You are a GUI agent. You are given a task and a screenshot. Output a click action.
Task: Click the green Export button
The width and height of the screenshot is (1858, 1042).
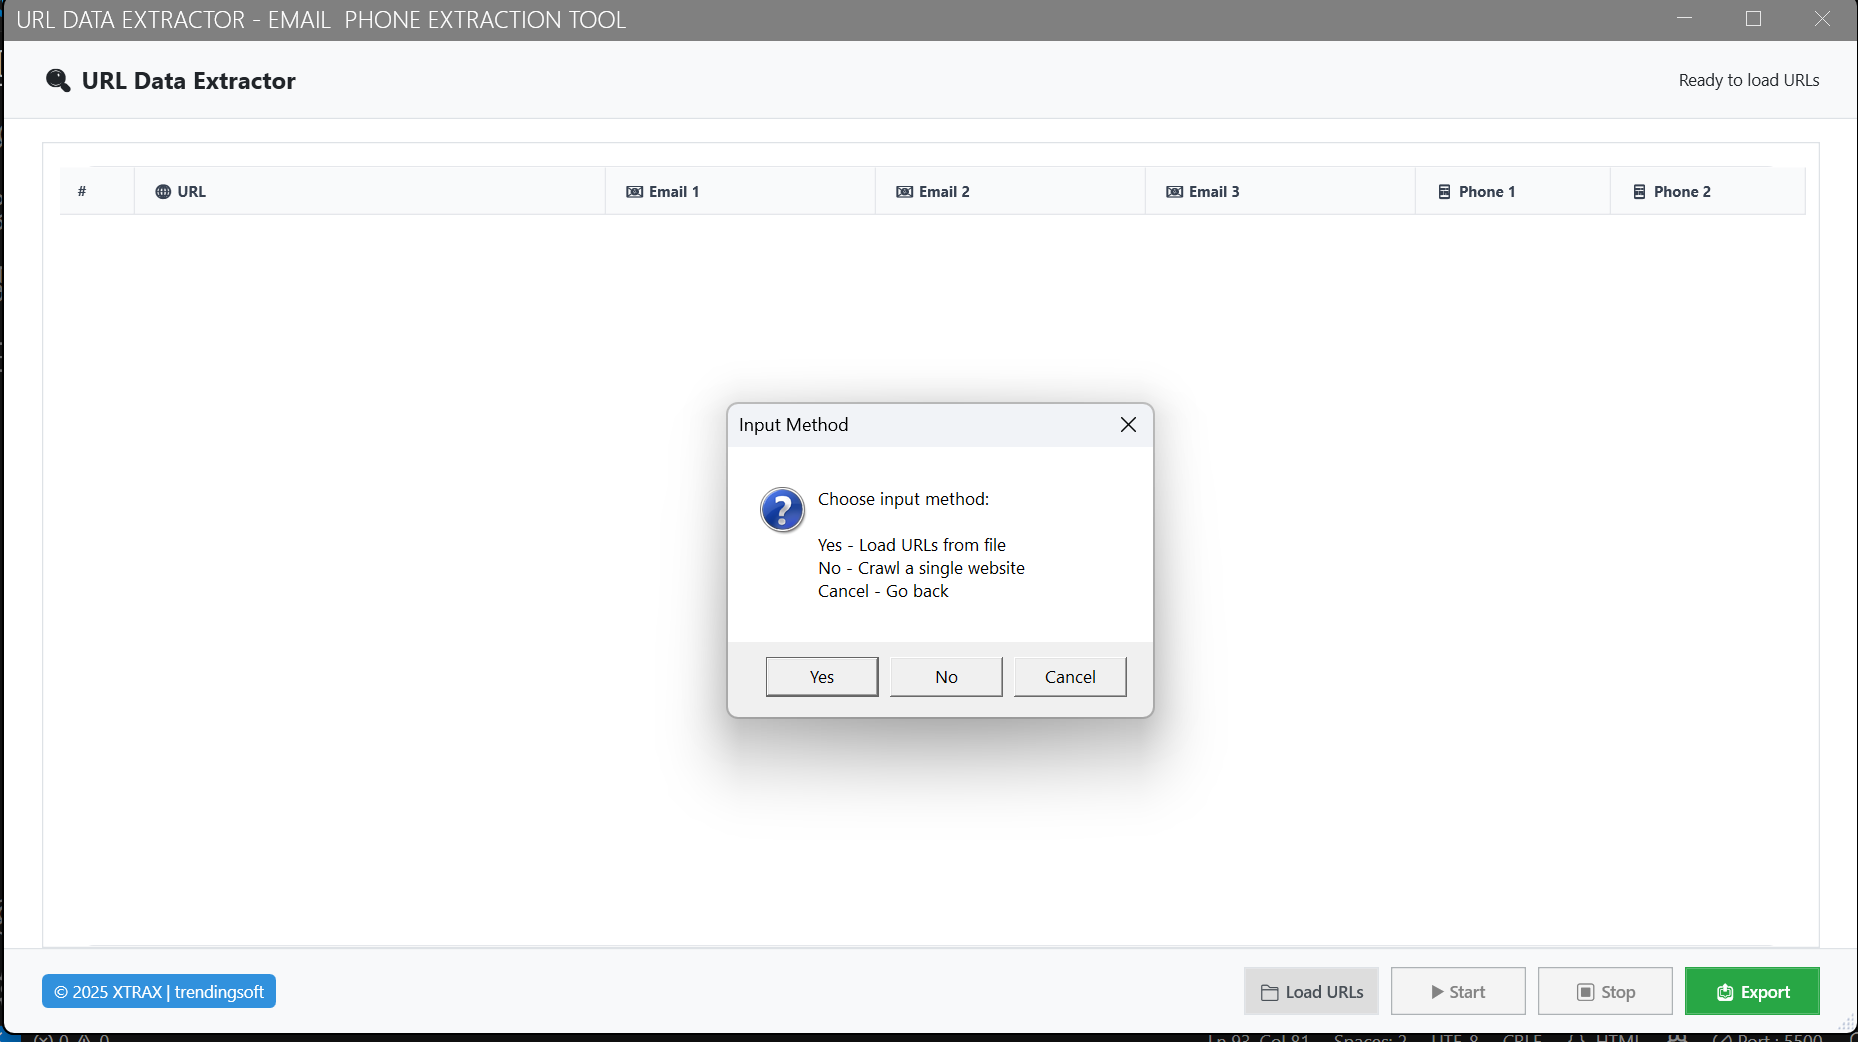[1752, 992]
